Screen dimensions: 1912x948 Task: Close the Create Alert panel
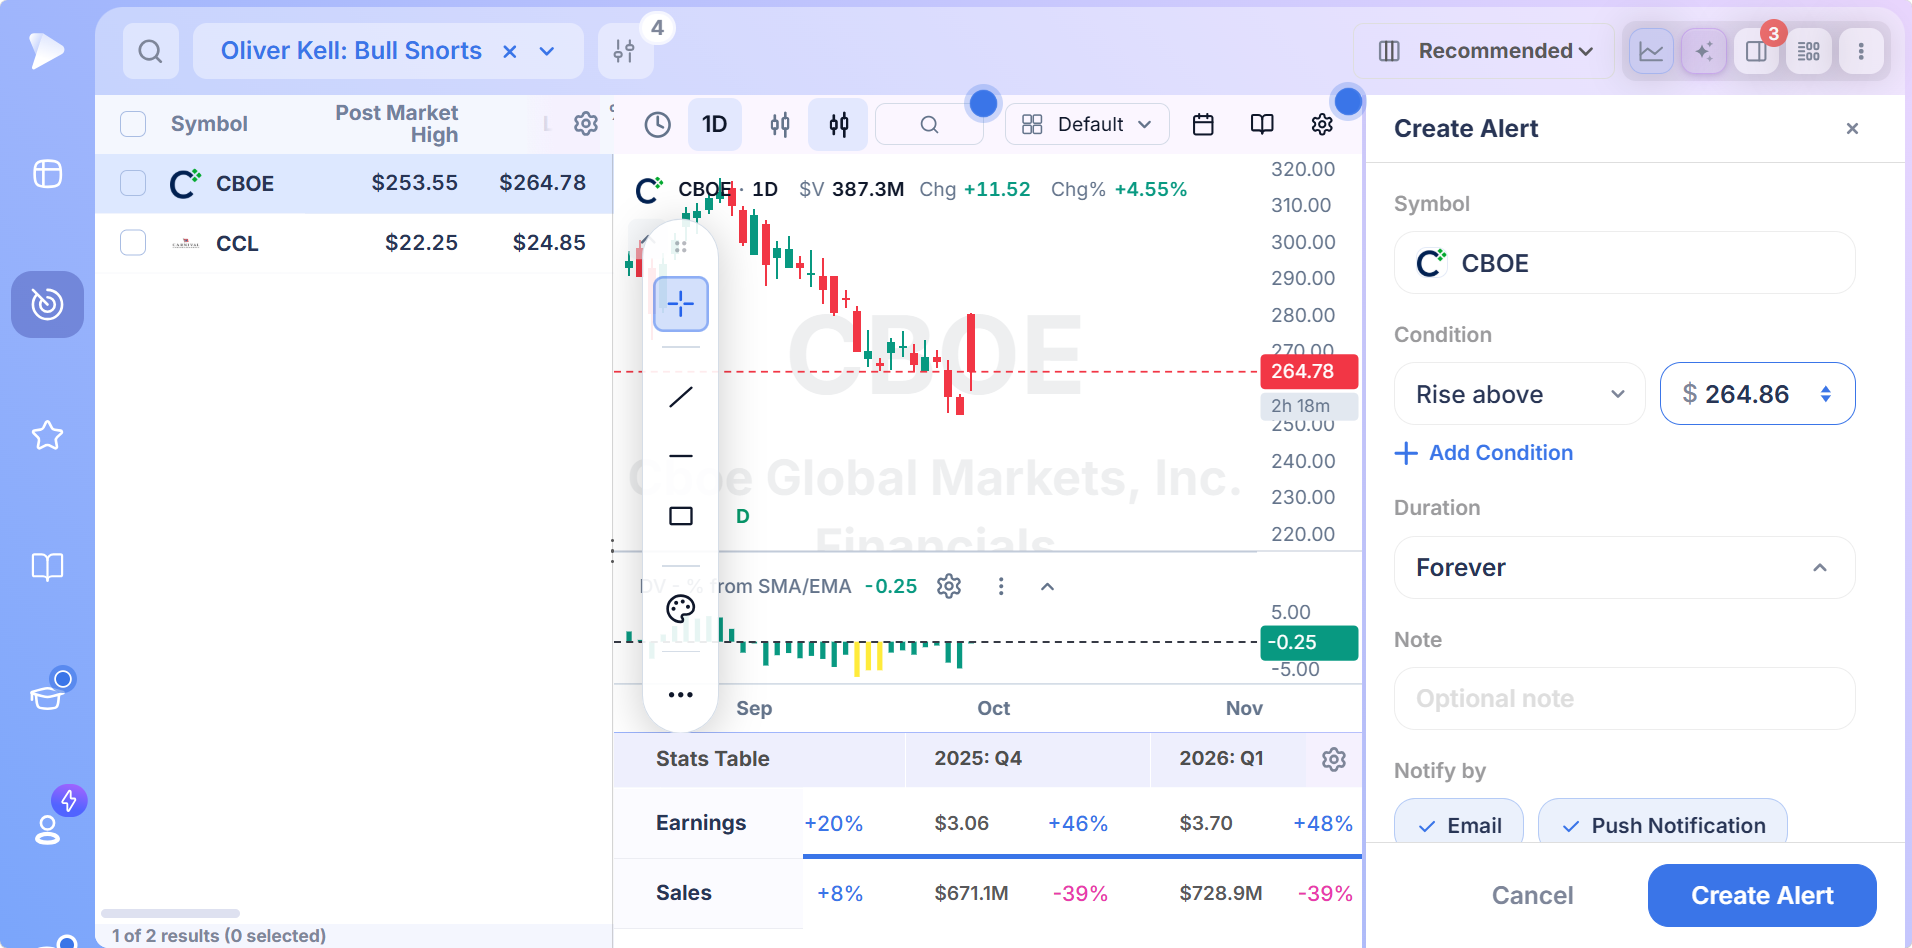click(x=1852, y=128)
